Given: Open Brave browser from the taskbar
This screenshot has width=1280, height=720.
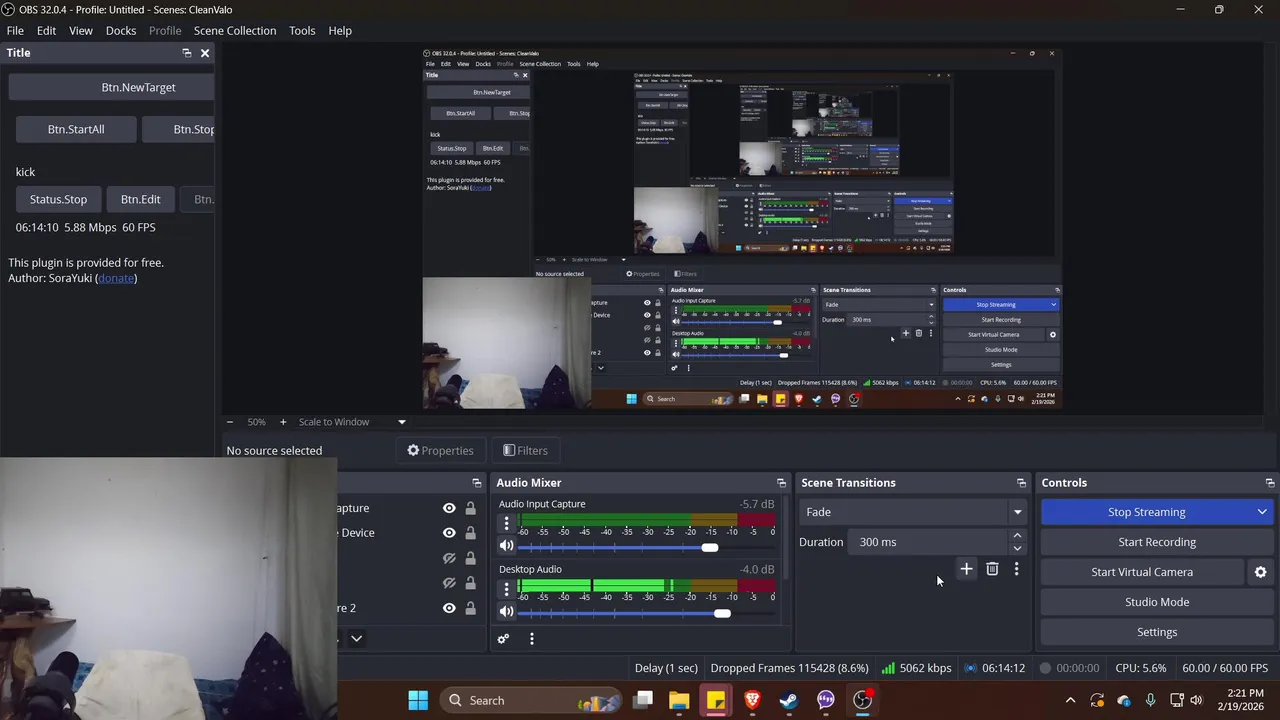Looking at the screenshot, I should (752, 700).
